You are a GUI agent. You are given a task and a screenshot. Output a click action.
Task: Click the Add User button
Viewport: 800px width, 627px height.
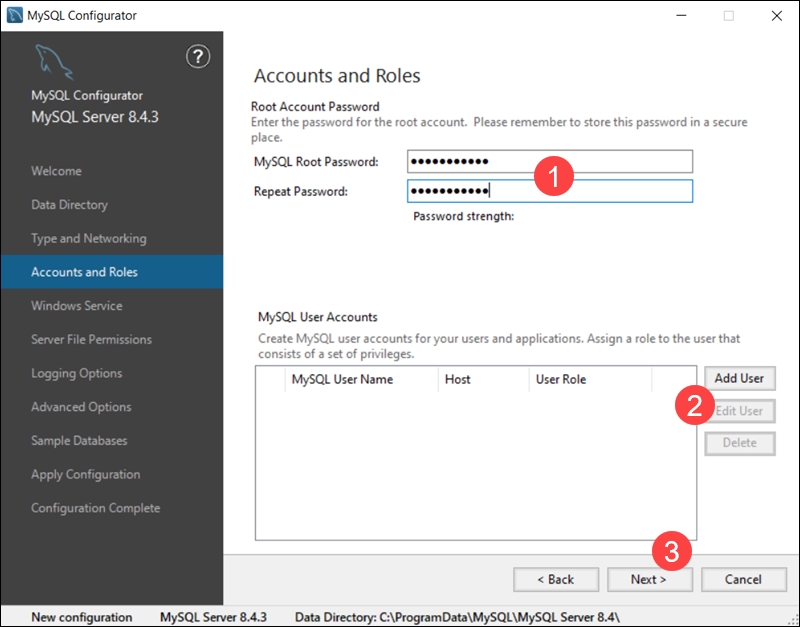(x=740, y=378)
